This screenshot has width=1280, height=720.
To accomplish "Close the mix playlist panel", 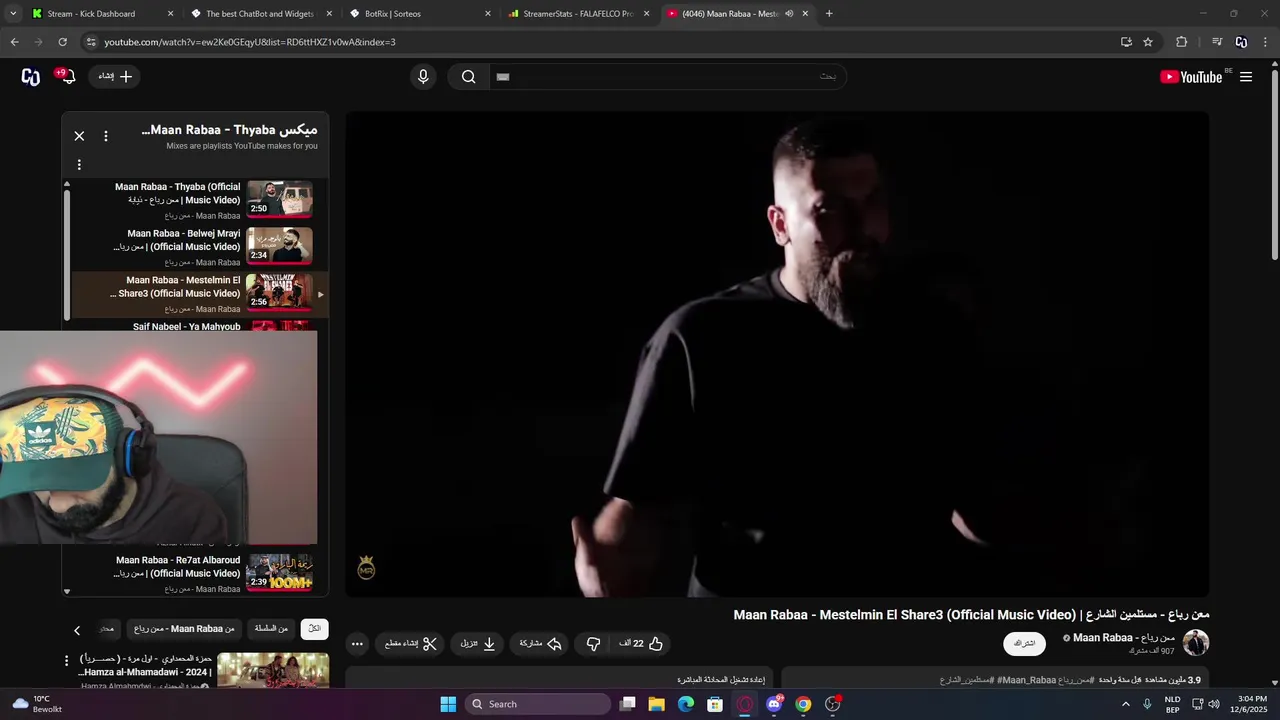I will (79, 136).
